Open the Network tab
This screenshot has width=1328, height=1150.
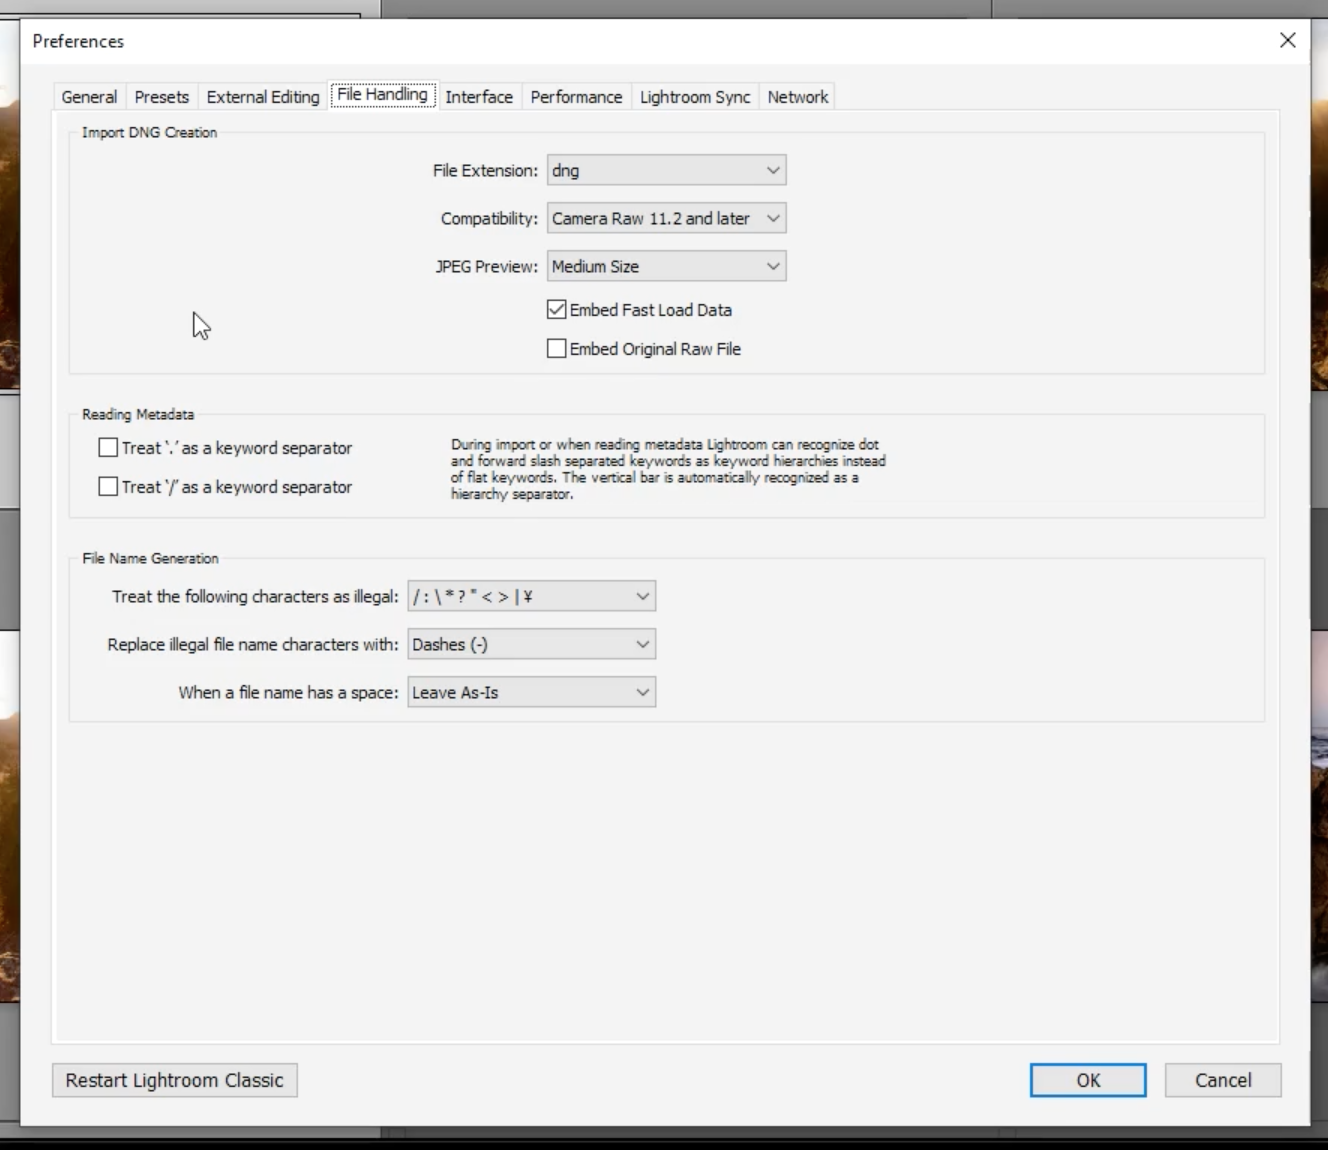[x=797, y=96]
